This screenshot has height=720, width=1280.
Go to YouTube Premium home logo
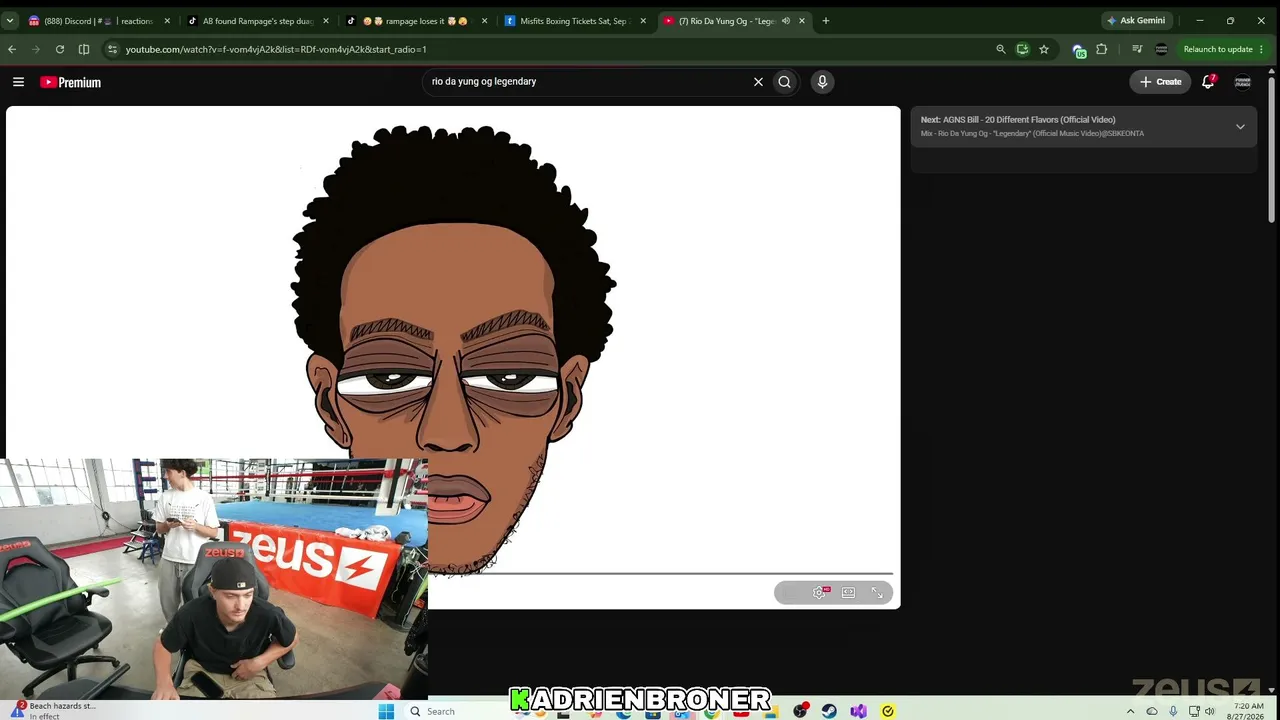(71, 82)
